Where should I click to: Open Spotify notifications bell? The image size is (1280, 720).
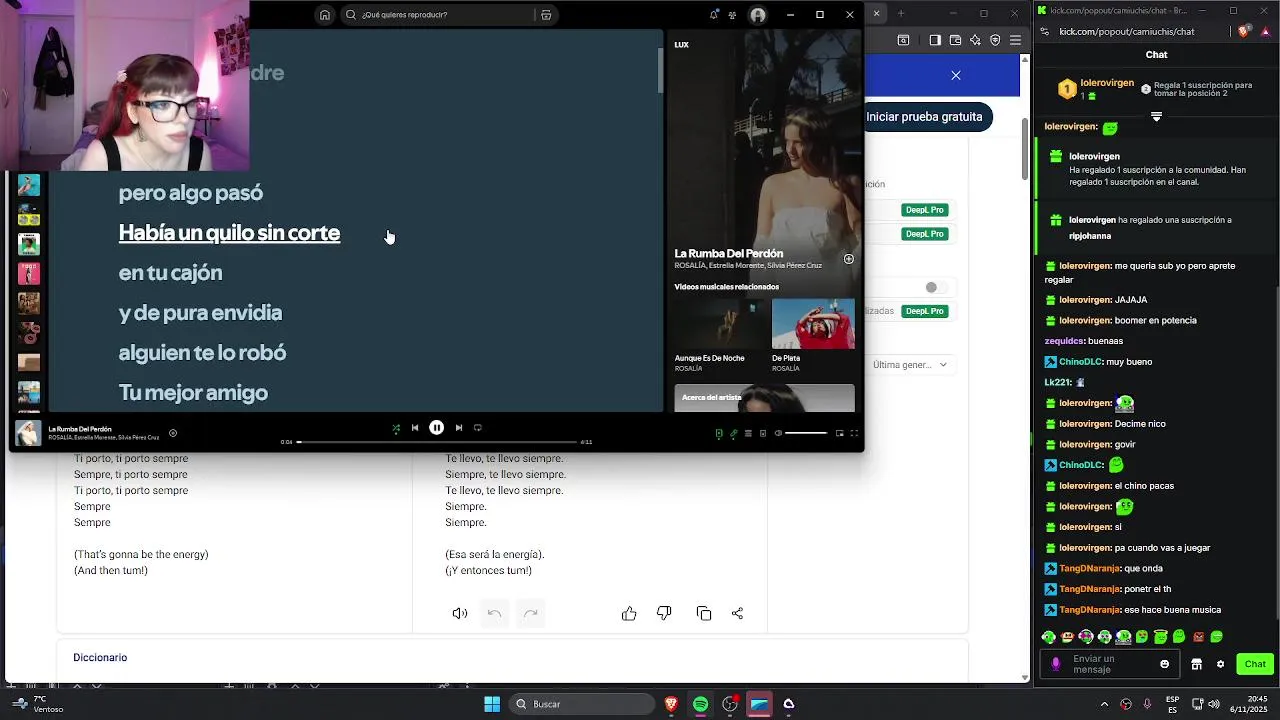(713, 15)
